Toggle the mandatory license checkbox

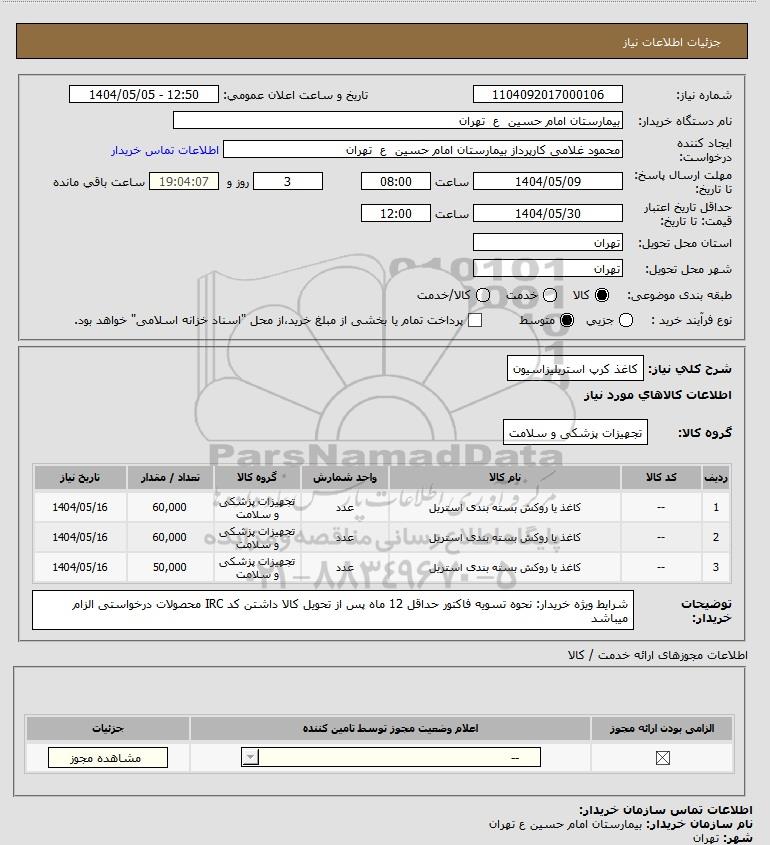tap(662, 758)
